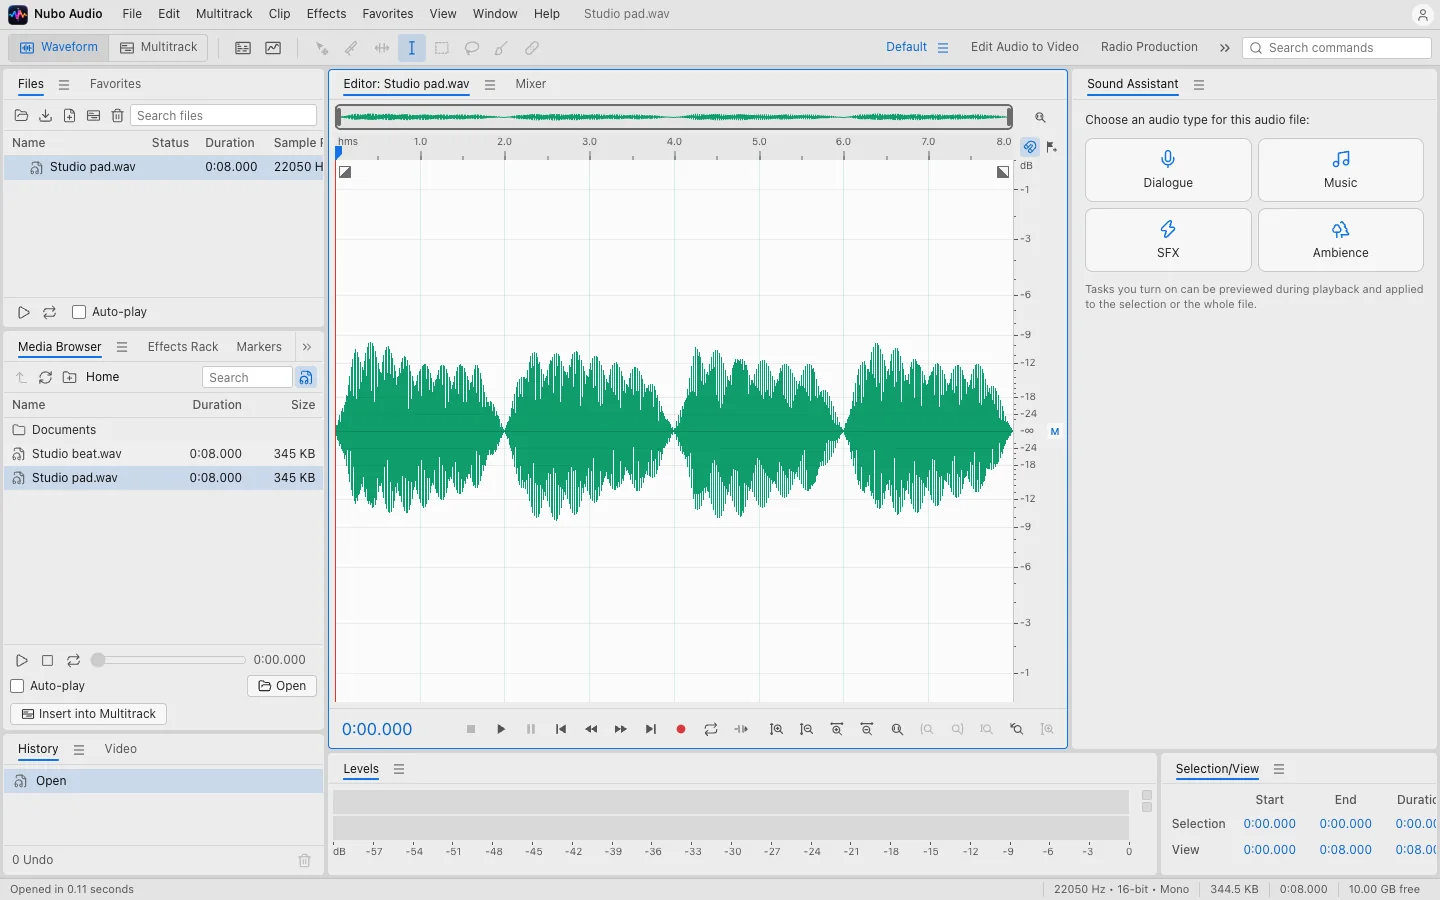Select the Marquee Selection tool
The height and width of the screenshot is (900, 1440).
pos(442,48)
